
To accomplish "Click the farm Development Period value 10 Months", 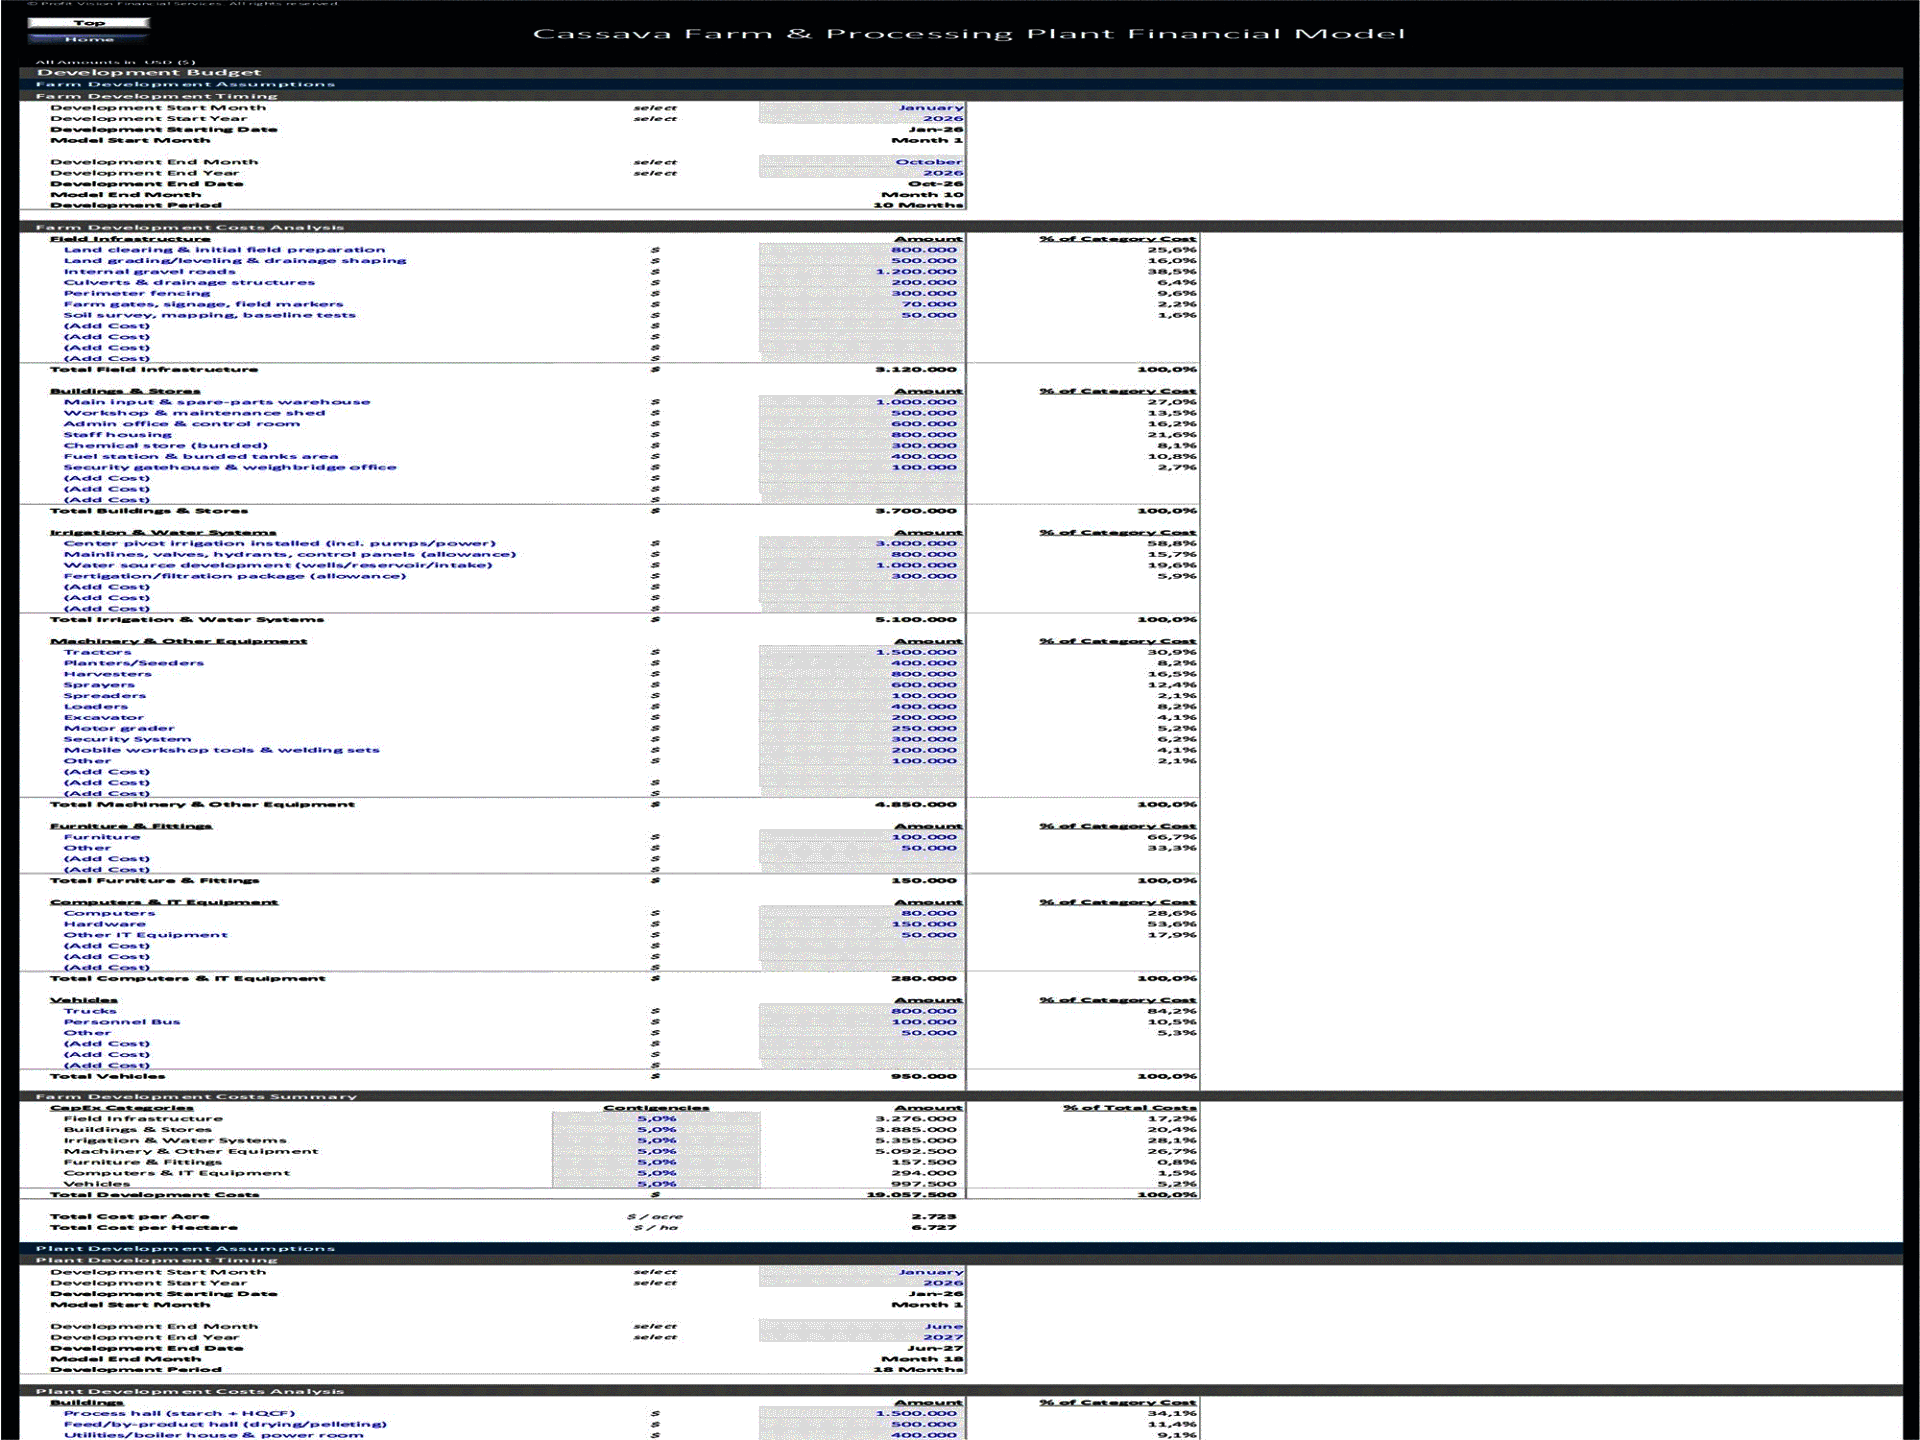I will pyautogui.click(x=918, y=206).
